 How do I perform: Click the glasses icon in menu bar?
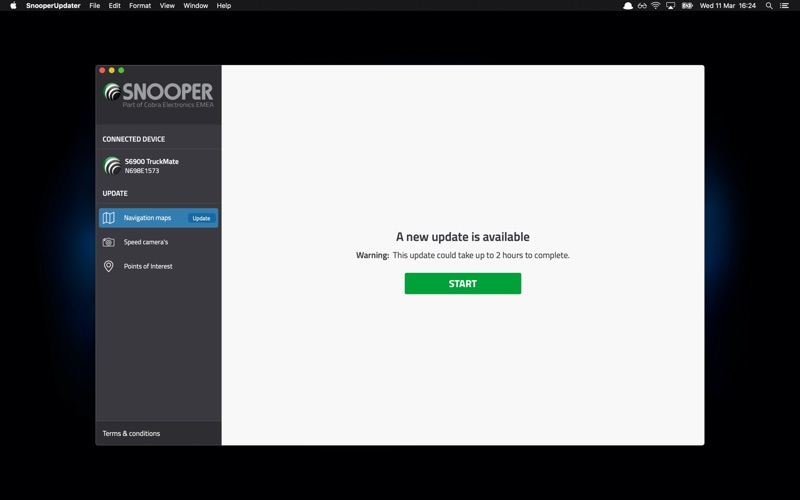pyautogui.click(x=642, y=6)
